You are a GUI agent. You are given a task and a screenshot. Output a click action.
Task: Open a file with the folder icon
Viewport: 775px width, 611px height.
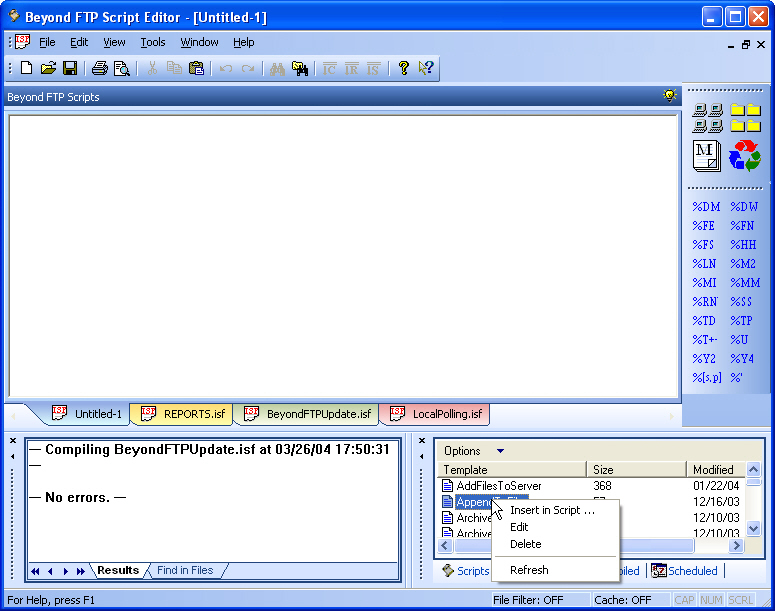(48, 68)
